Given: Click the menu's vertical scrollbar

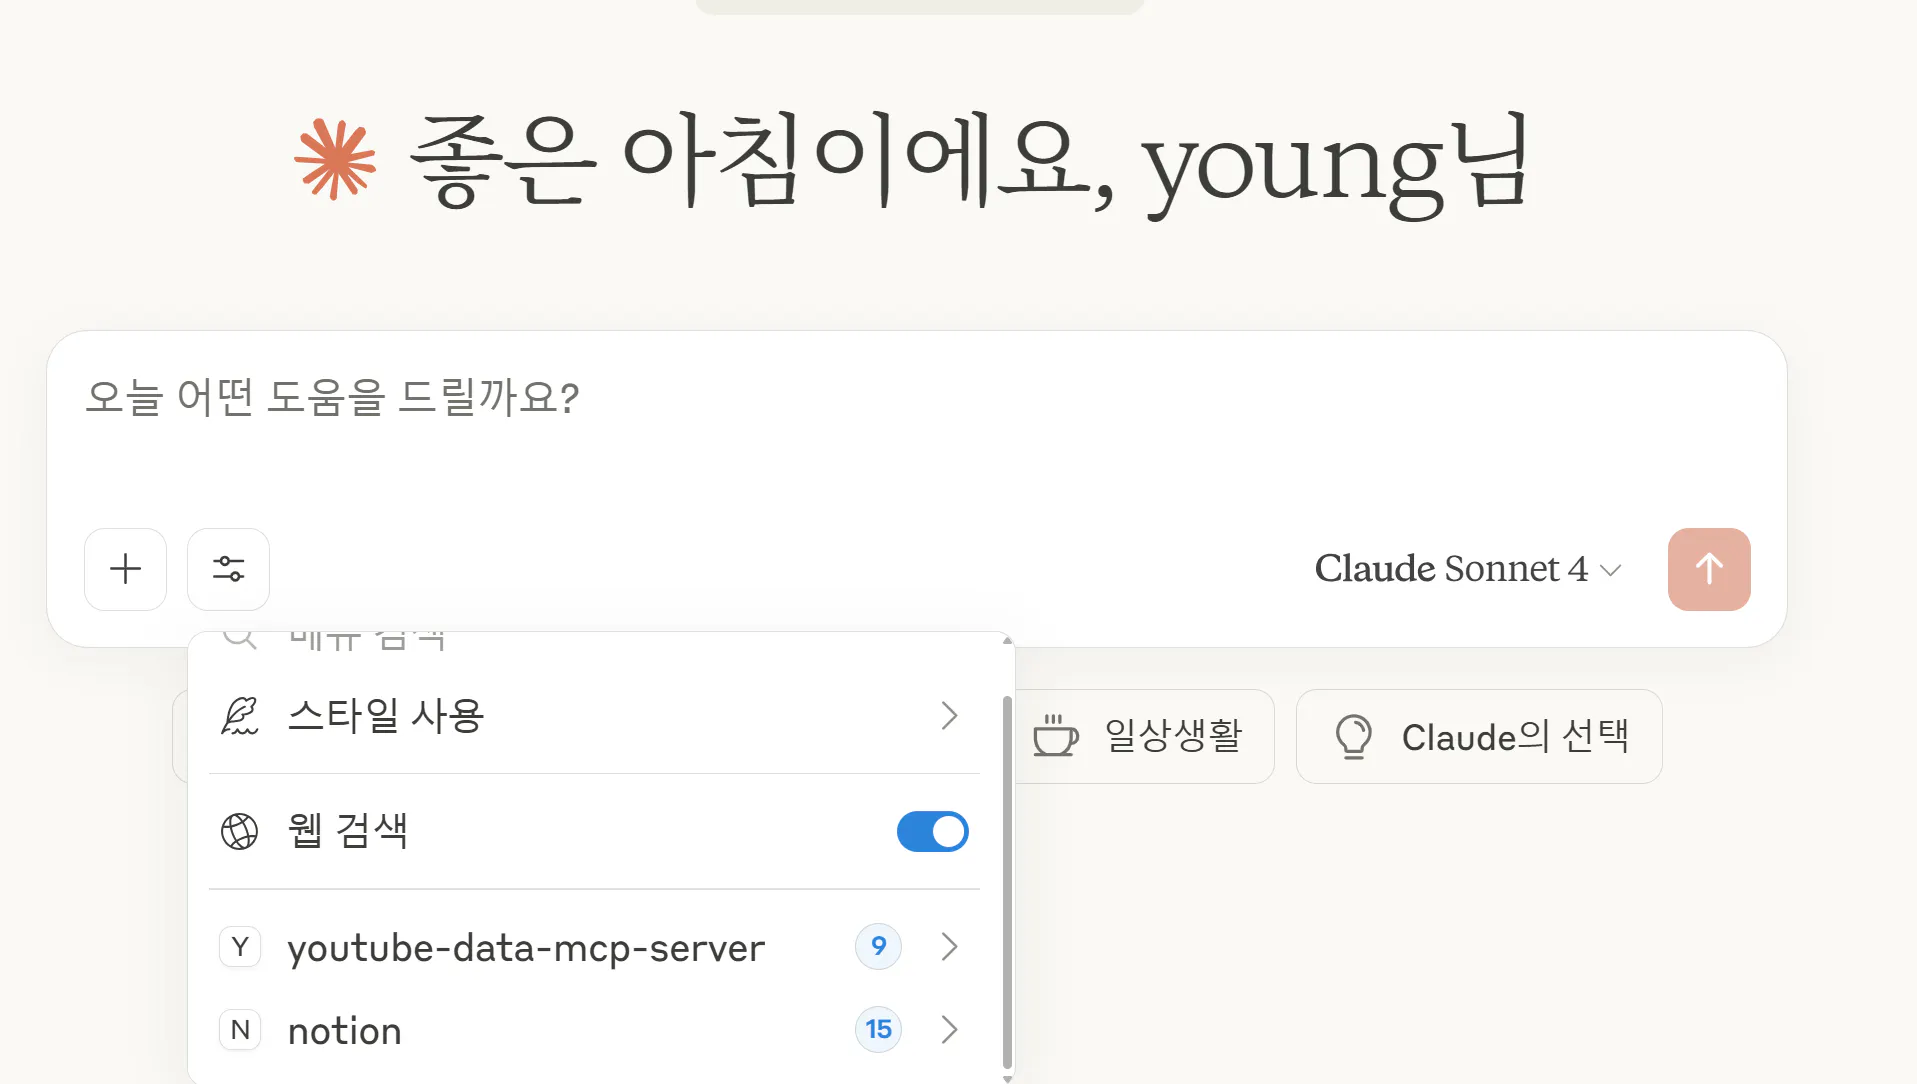Looking at the screenshot, I should [1007, 883].
